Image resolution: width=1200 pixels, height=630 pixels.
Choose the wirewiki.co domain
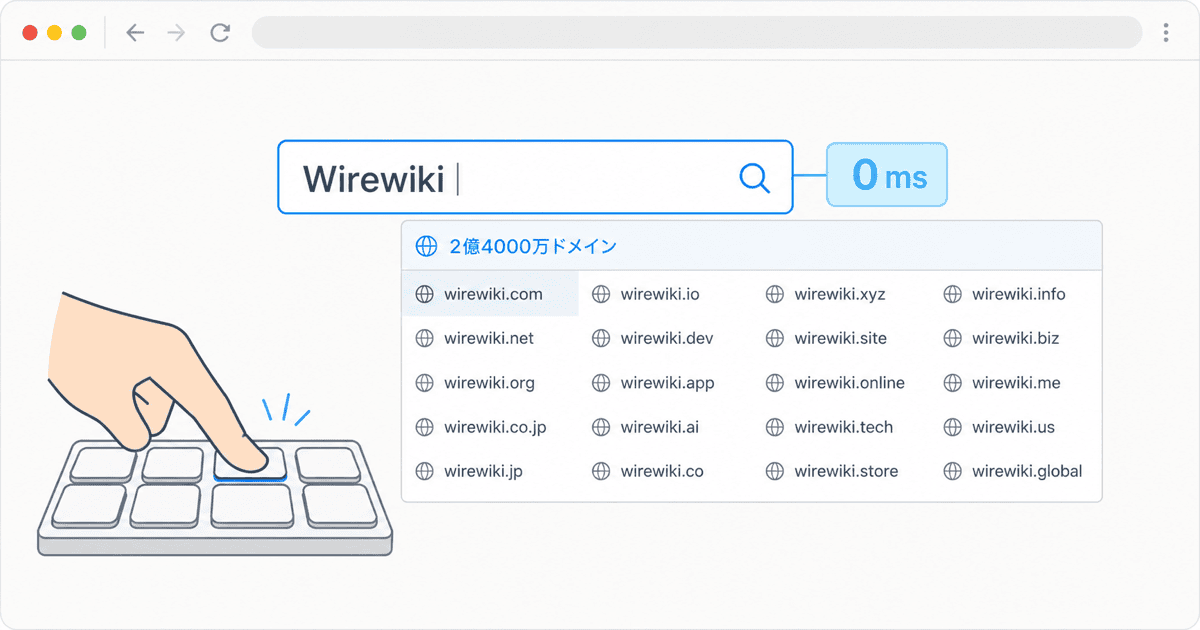tap(662, 471)
